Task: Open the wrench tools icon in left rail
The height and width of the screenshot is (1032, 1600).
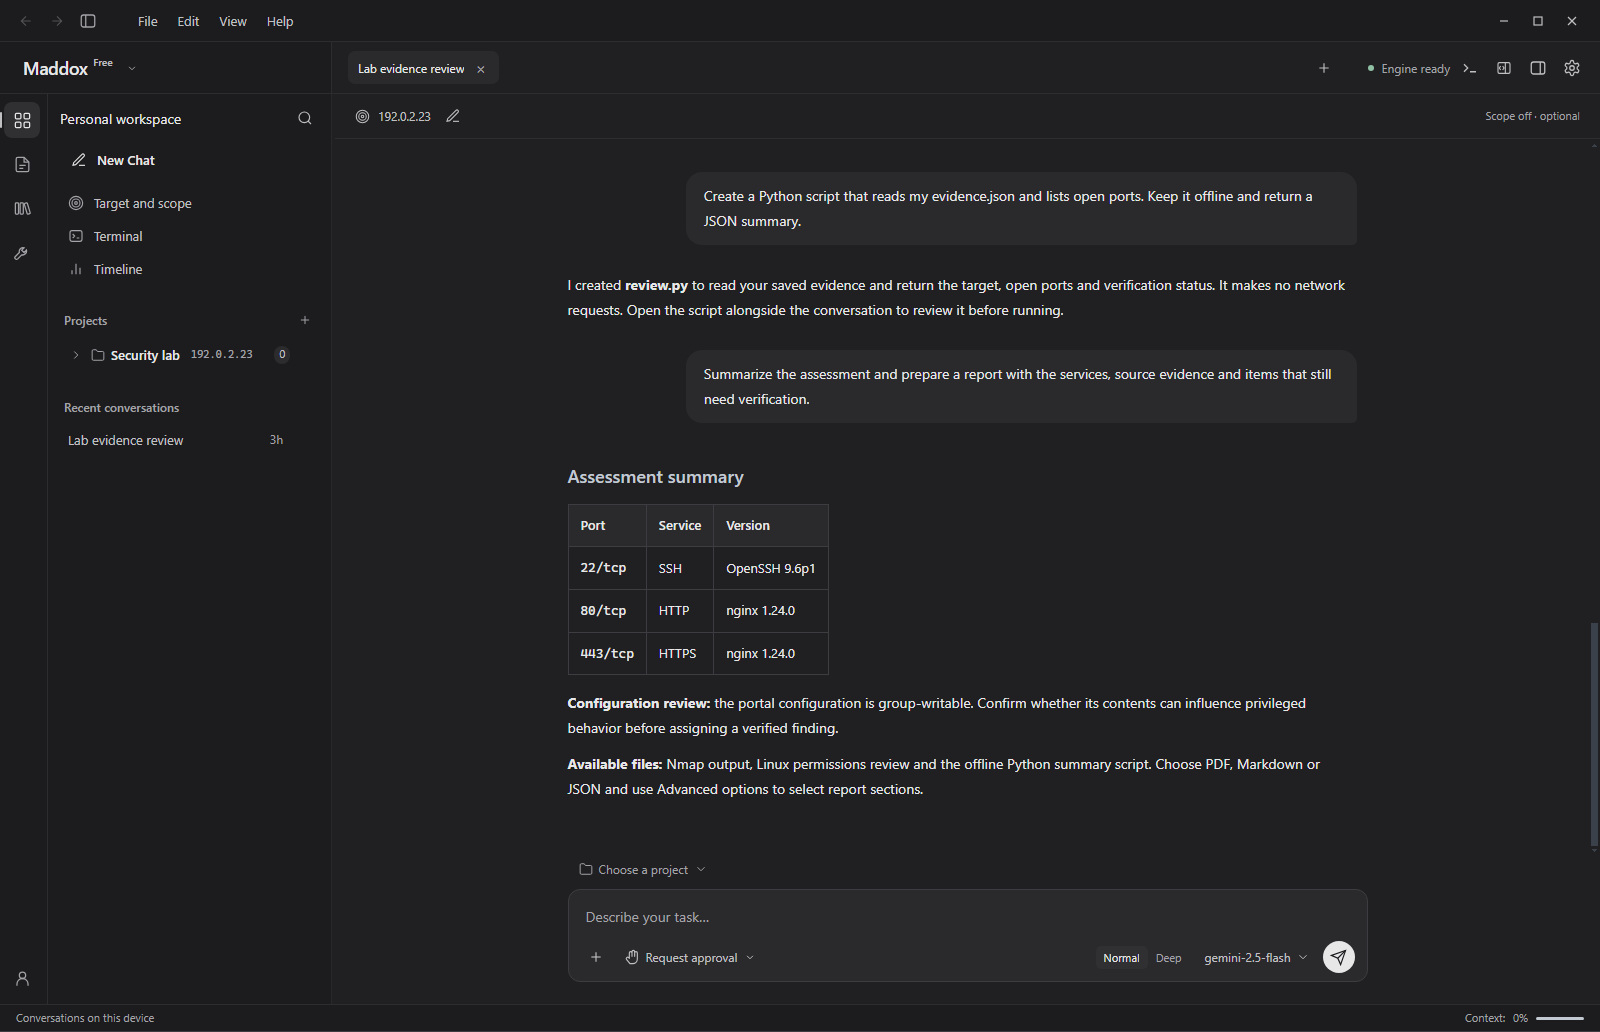Action: [22, 254]
